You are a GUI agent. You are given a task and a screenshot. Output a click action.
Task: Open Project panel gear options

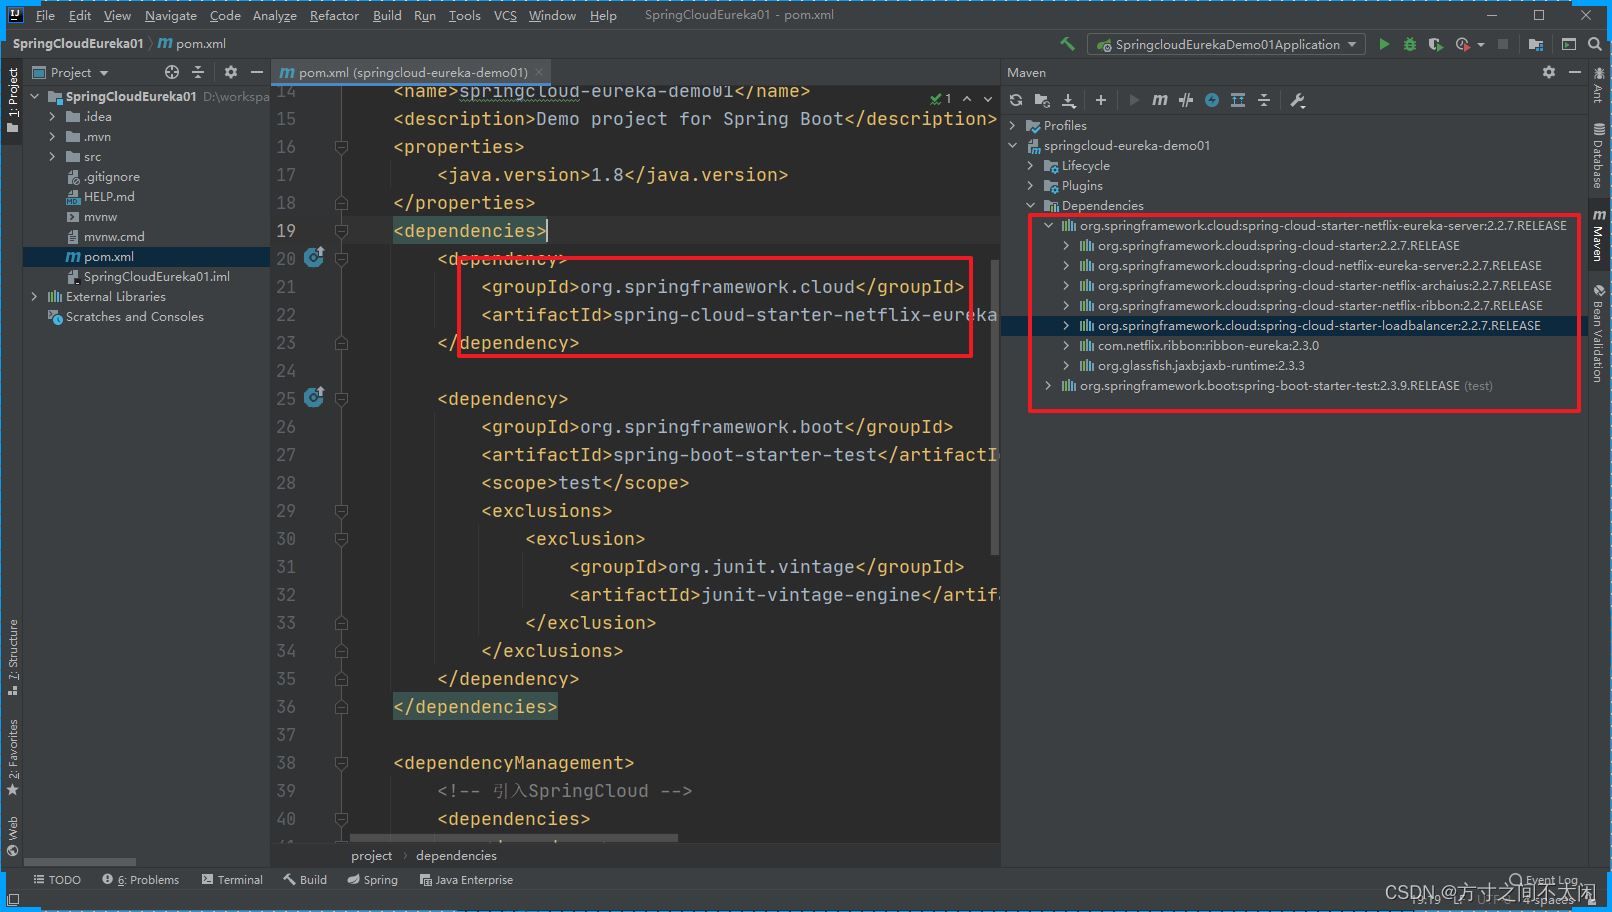[231, 72]
